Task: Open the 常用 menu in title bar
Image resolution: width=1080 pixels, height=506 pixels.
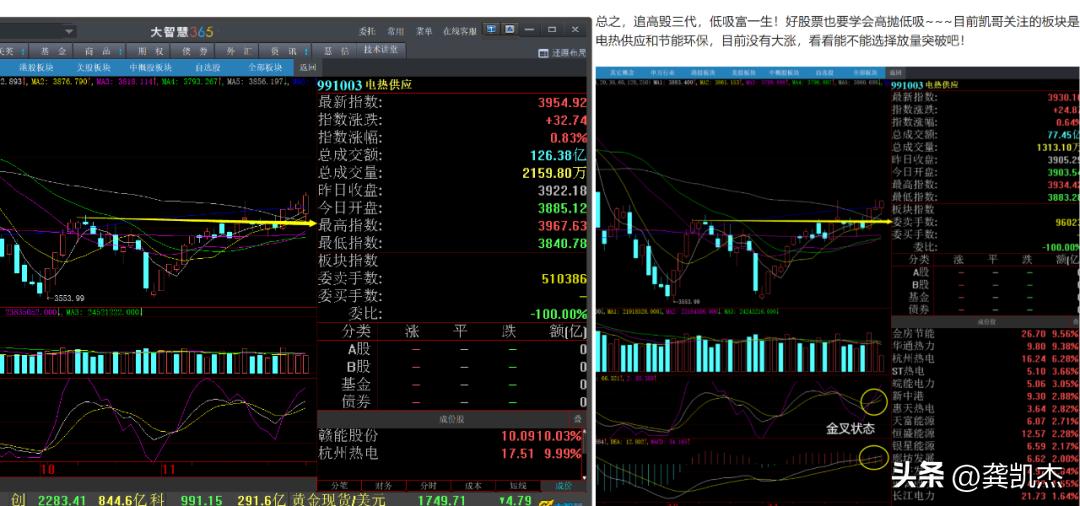Action: click(395, 31)
